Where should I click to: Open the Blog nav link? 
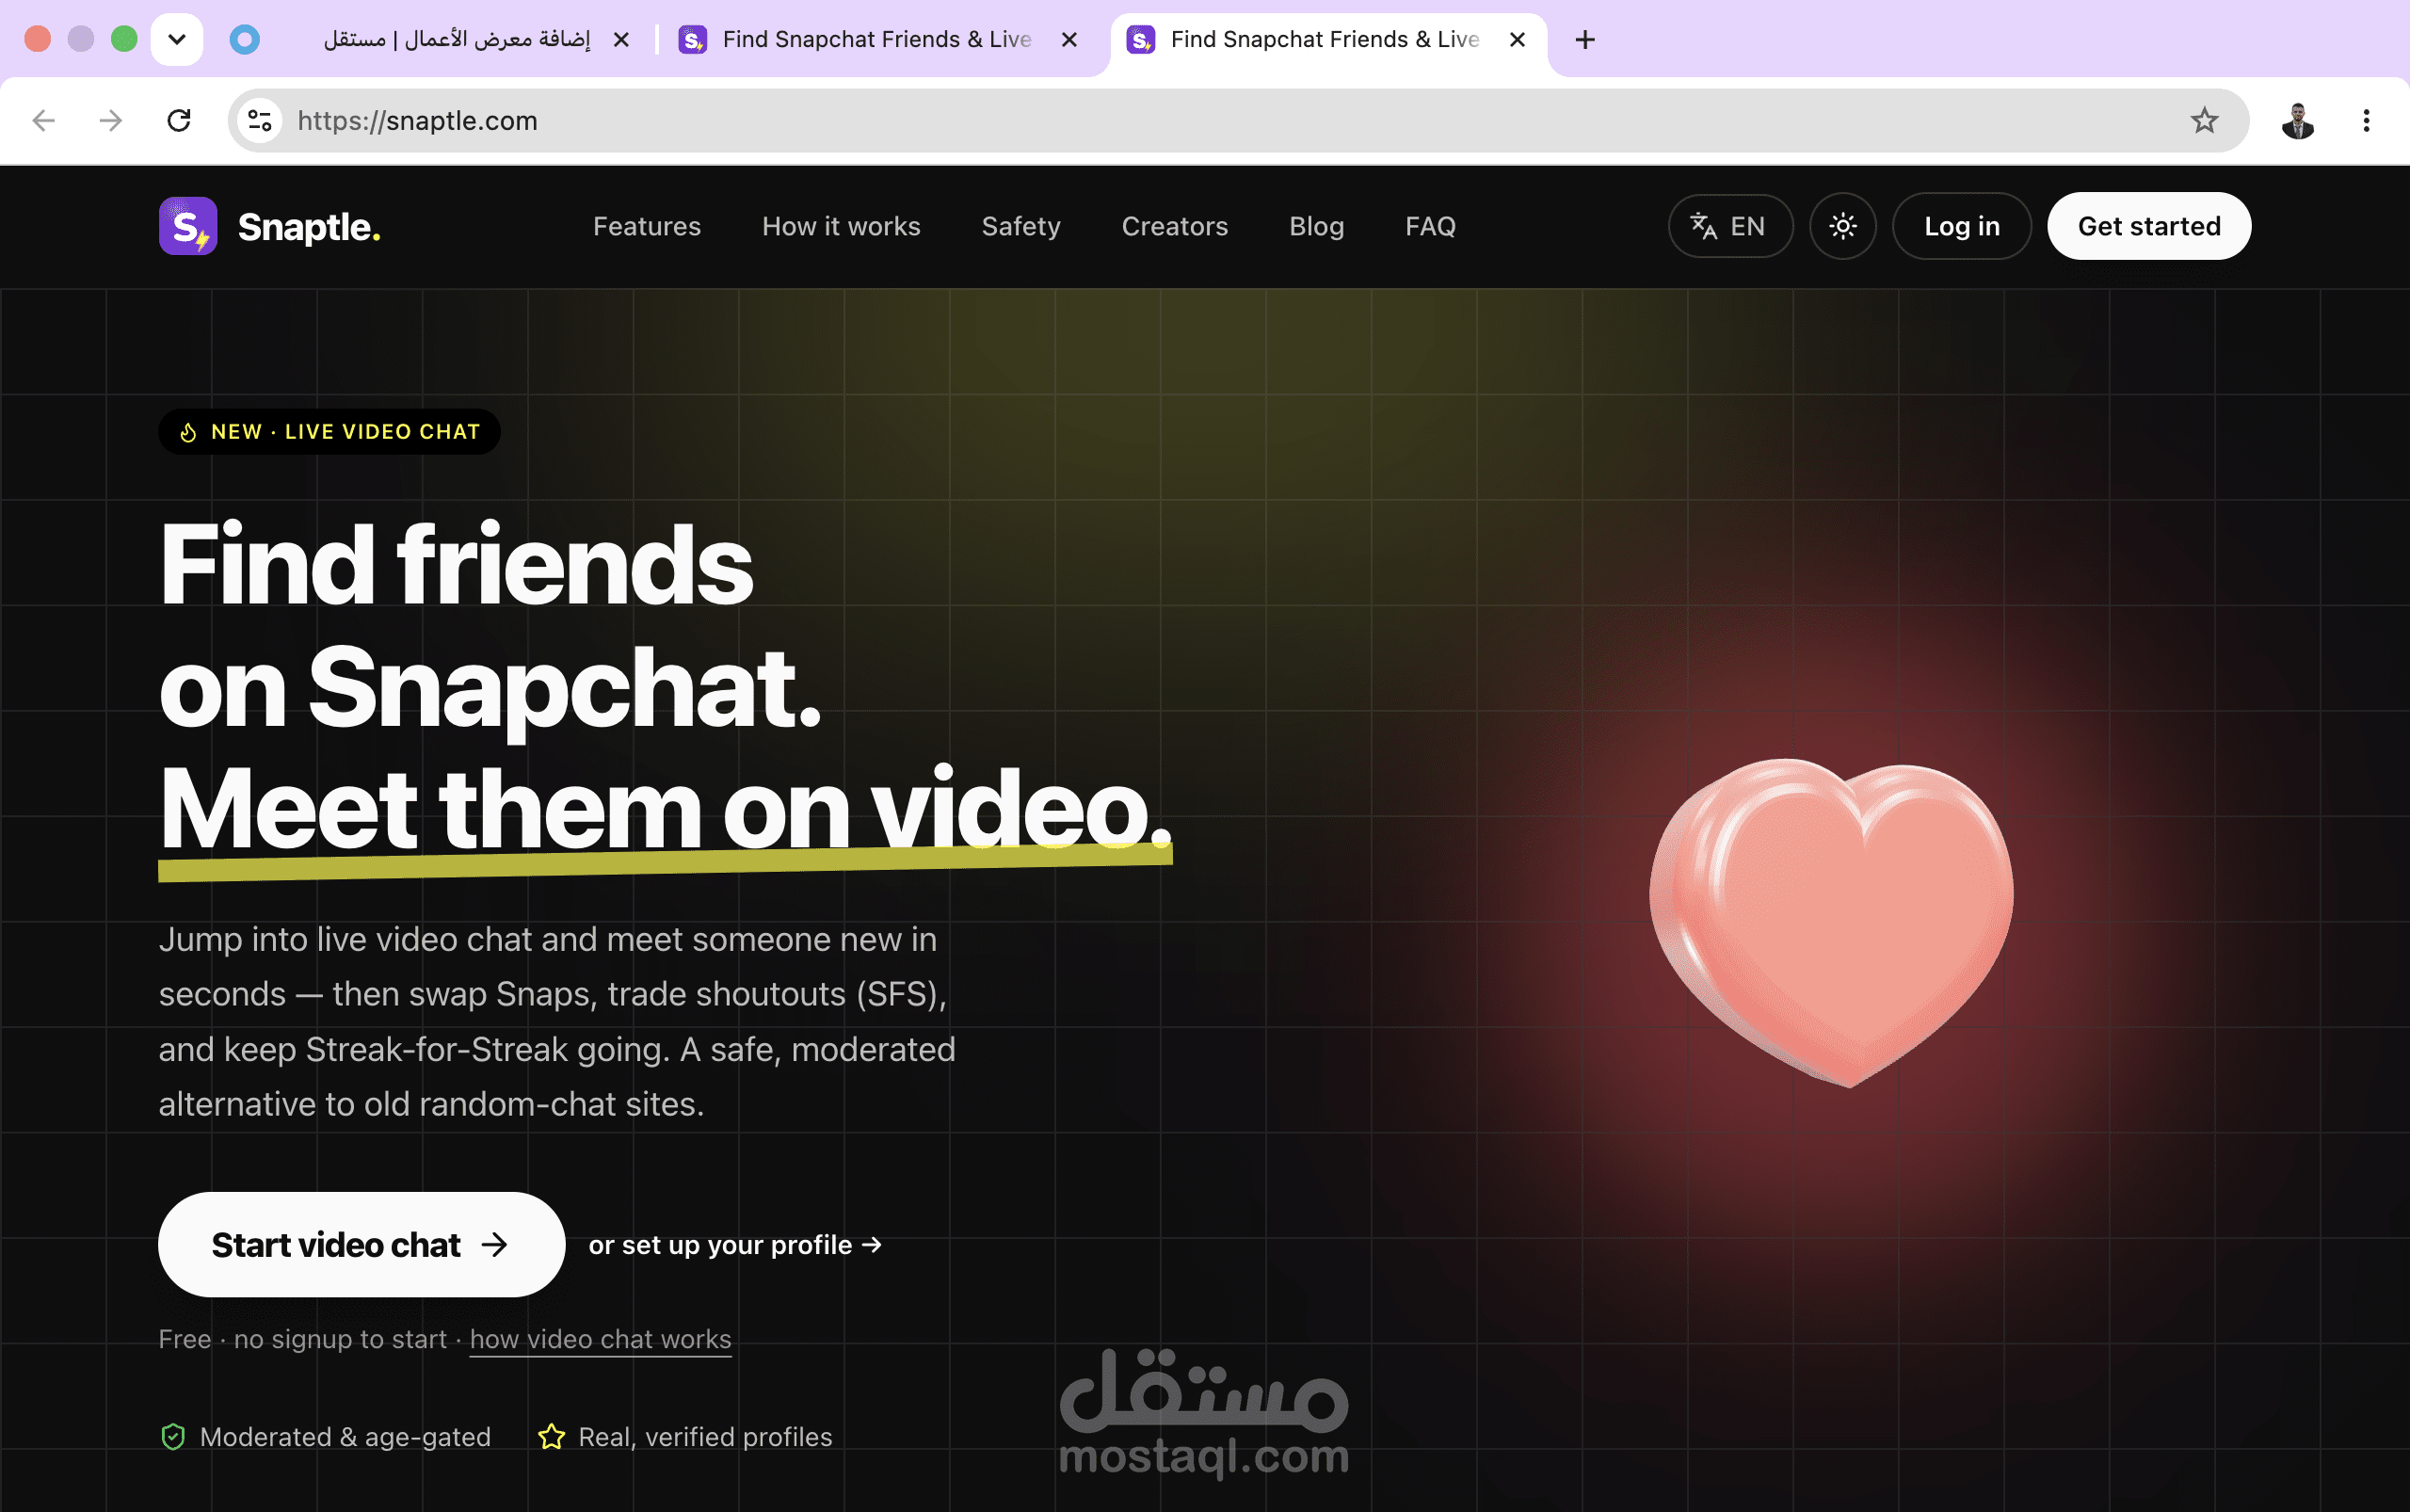(1316, 226)
